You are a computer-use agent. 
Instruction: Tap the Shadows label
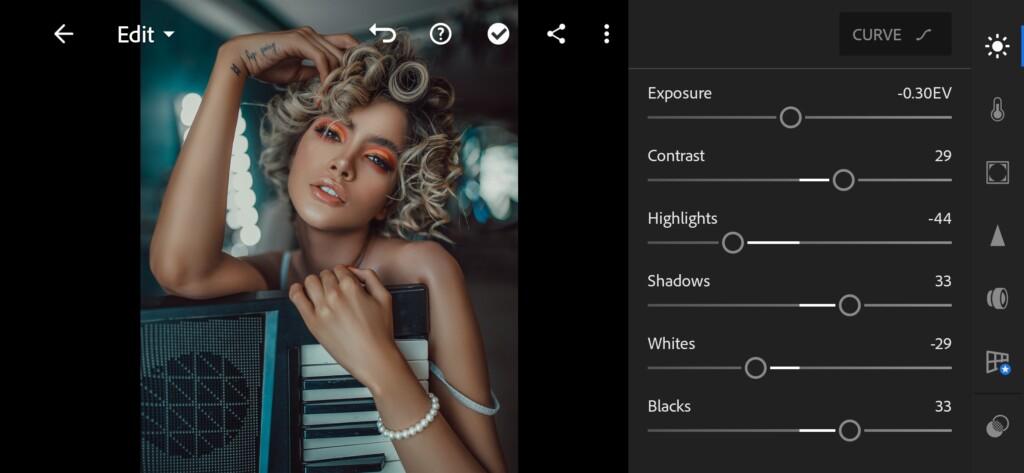[679, 282]
